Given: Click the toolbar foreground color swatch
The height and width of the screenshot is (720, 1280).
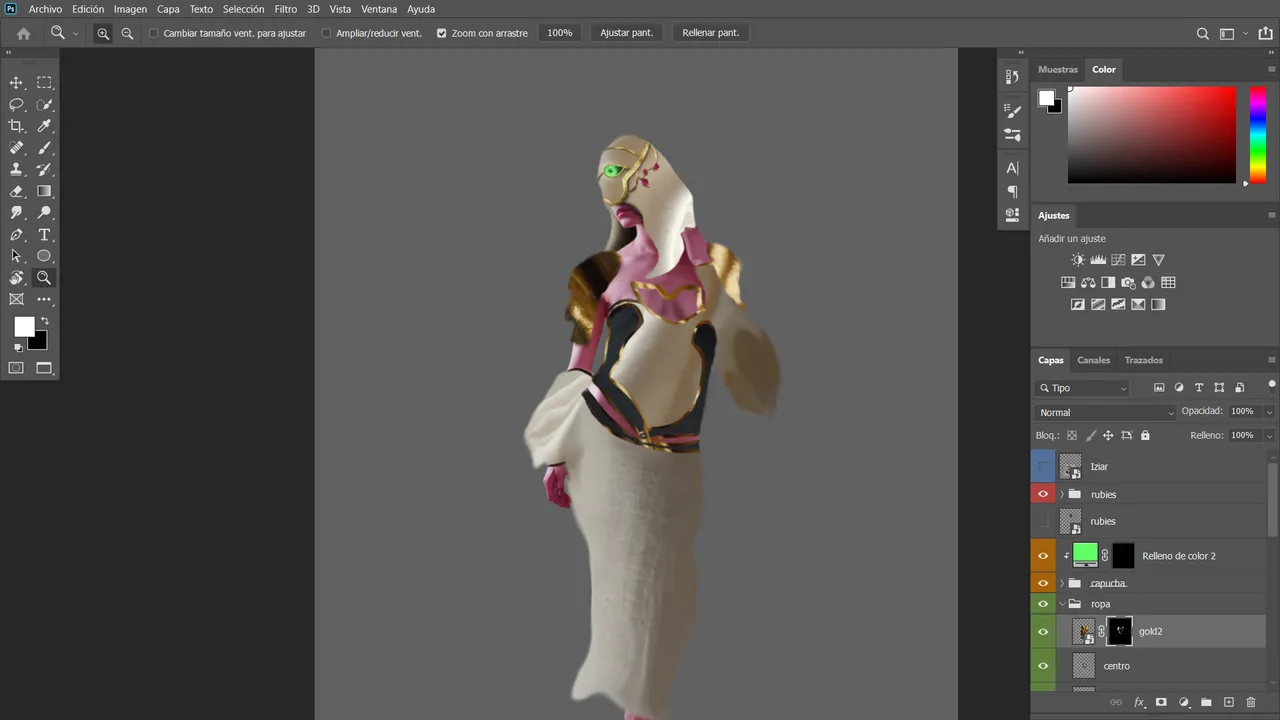Looking at the screenshot, I should [24, 327].
